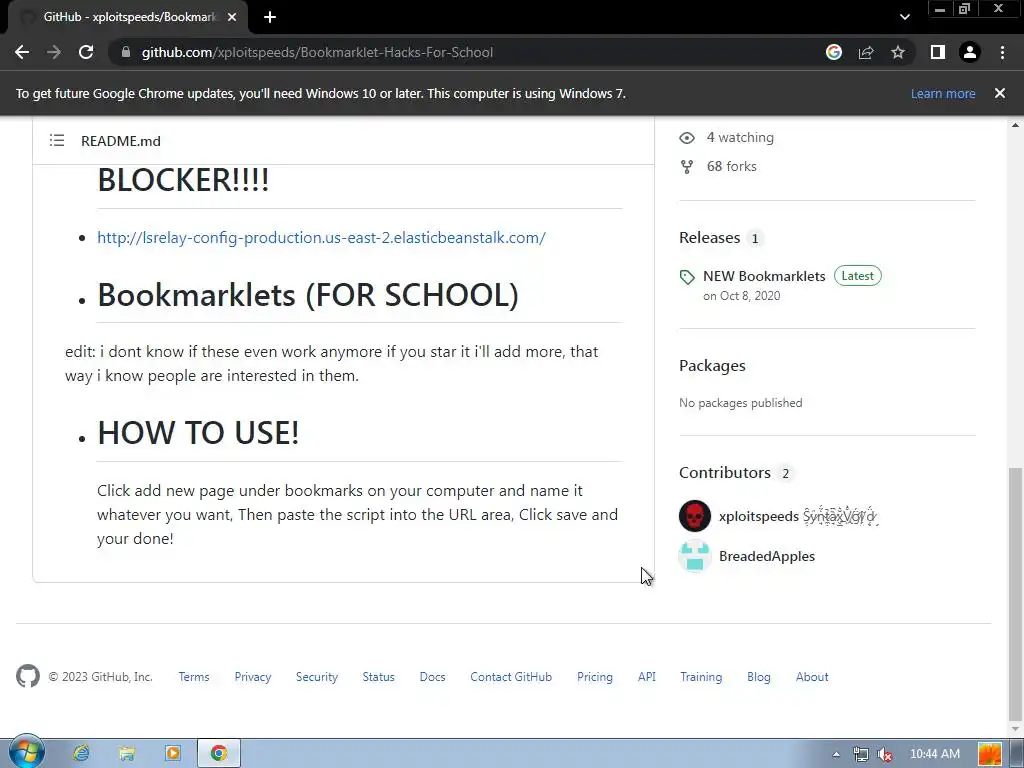Image resolution: width=1024 pixels, height=768 pixels.
Task: Click the README.md title
Action: (x=121, y=141)
